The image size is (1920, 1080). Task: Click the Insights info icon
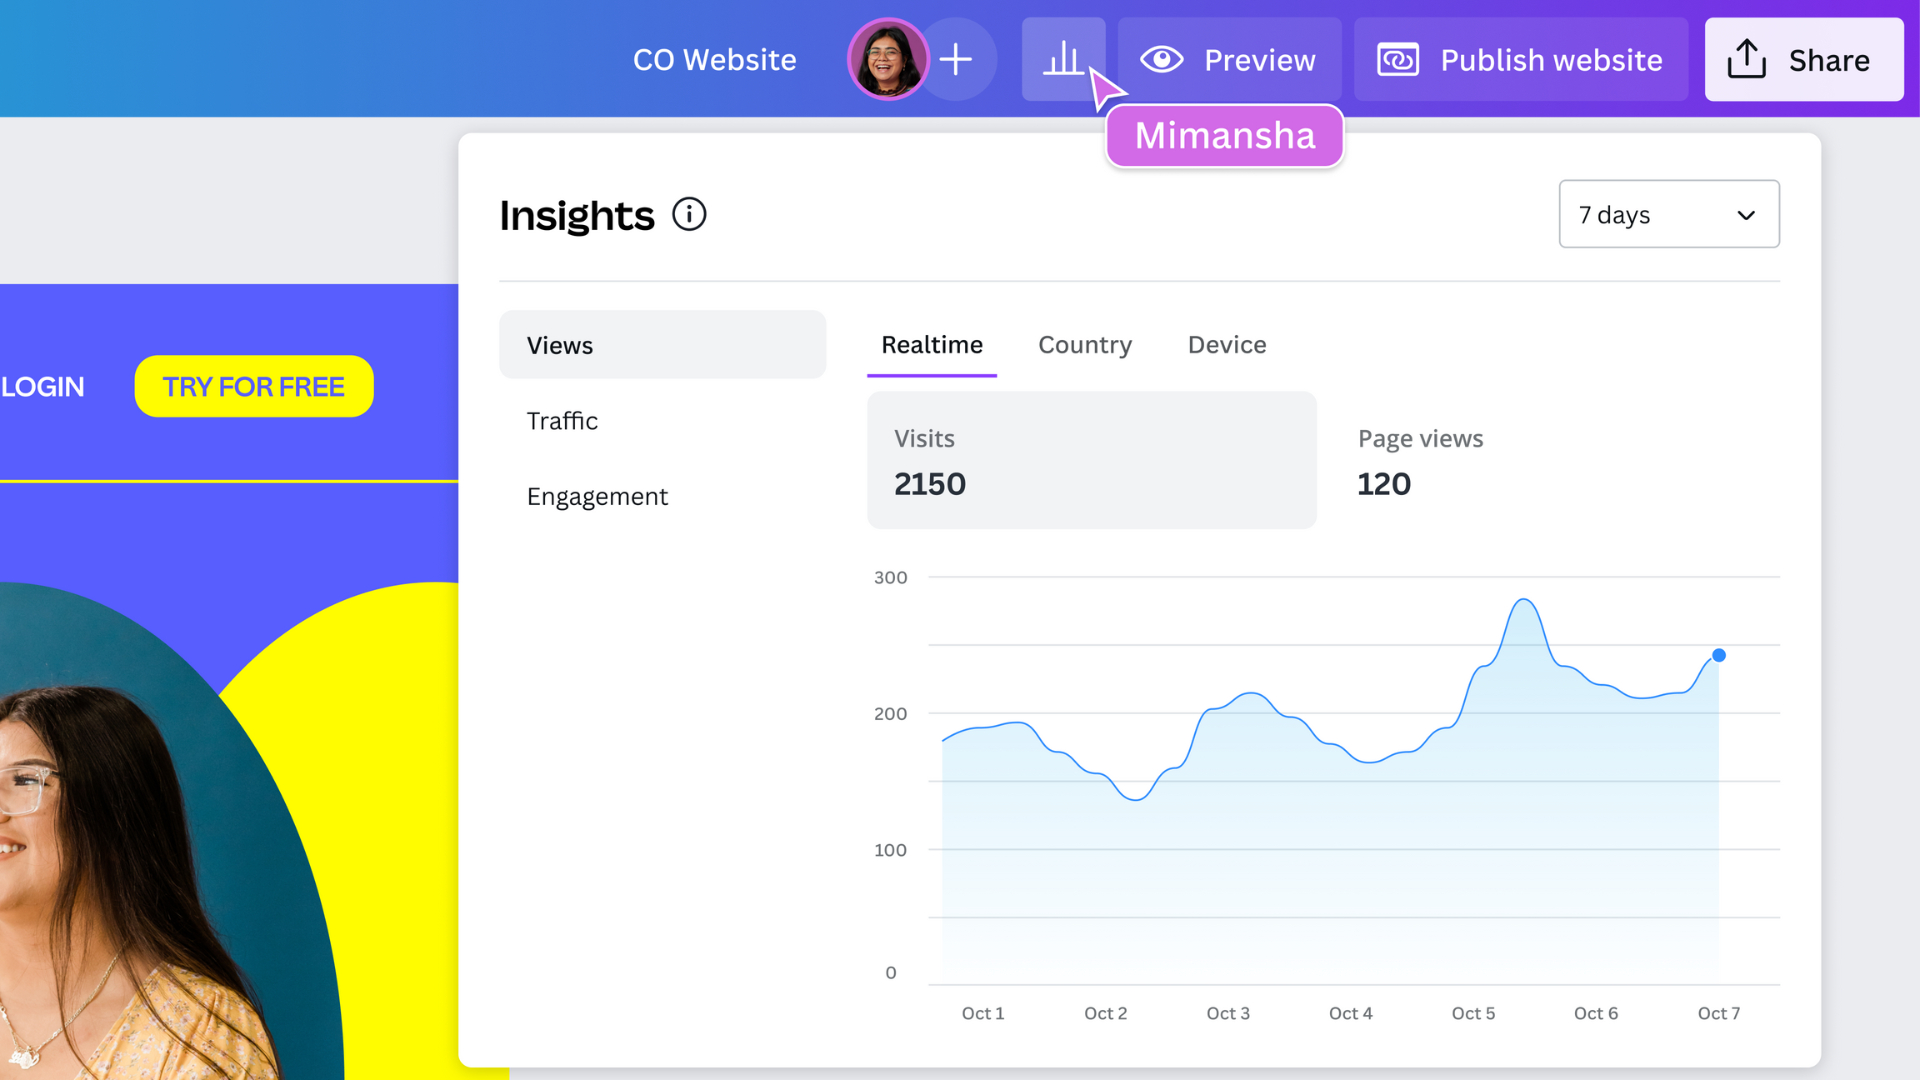(x=689, y=214)
